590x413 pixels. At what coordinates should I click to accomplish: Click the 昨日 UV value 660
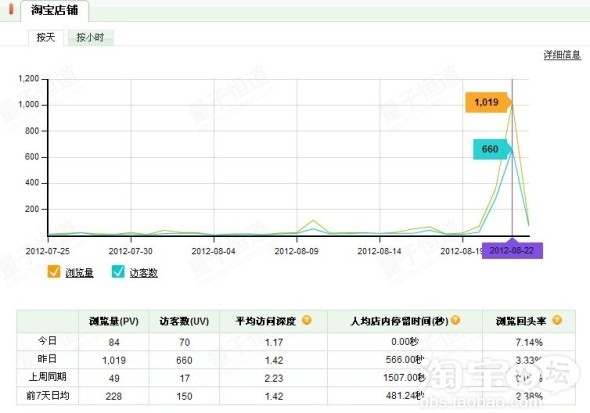point(184,360)
